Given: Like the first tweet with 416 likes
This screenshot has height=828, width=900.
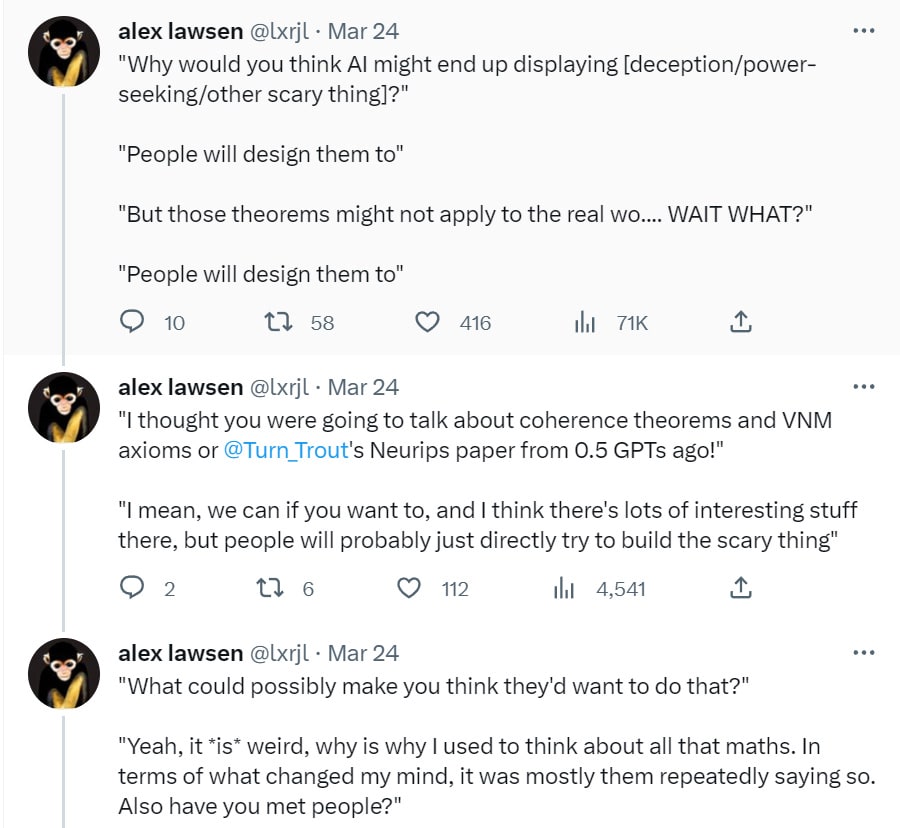Looking at the screenshot, I should click(x=427, y=322).
